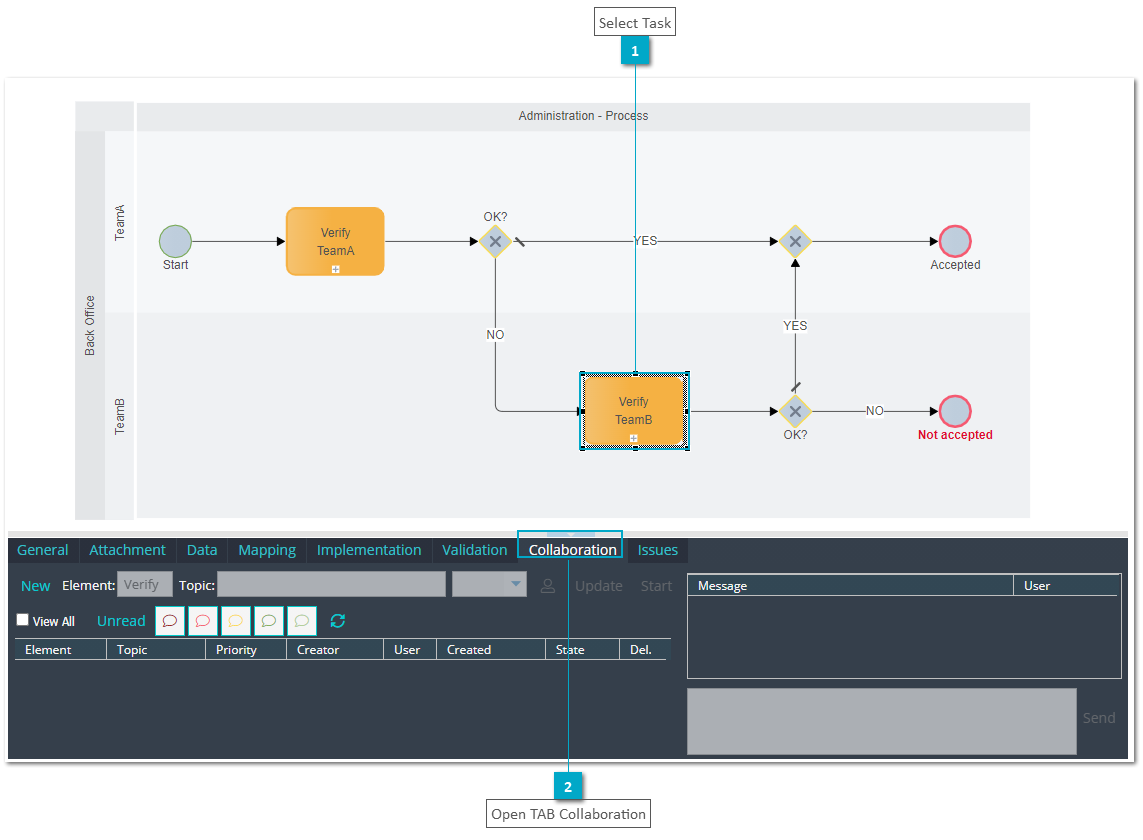Click the Element field showing Verify
This screenshot has width=1143, height=840.
pyautogui.click(x=145, y=584)
